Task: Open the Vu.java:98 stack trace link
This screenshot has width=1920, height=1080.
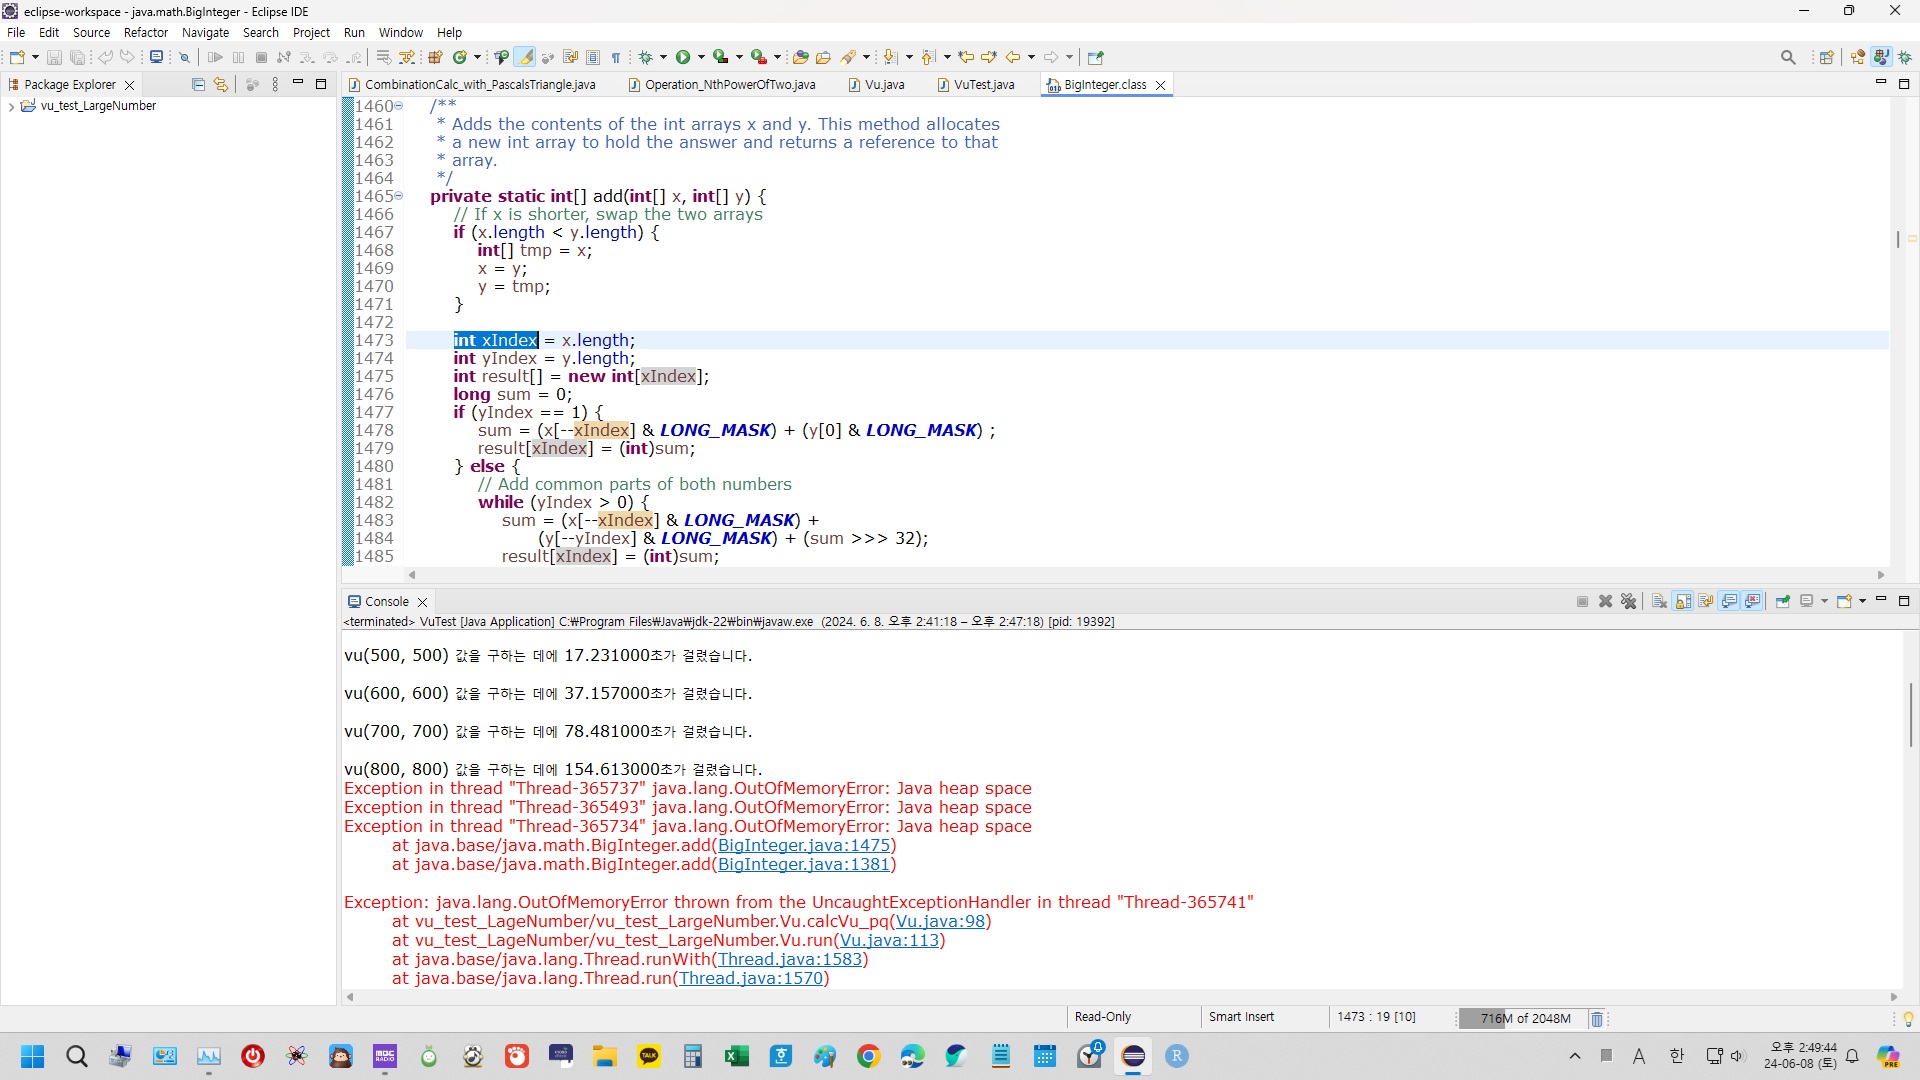Action: 940,921
